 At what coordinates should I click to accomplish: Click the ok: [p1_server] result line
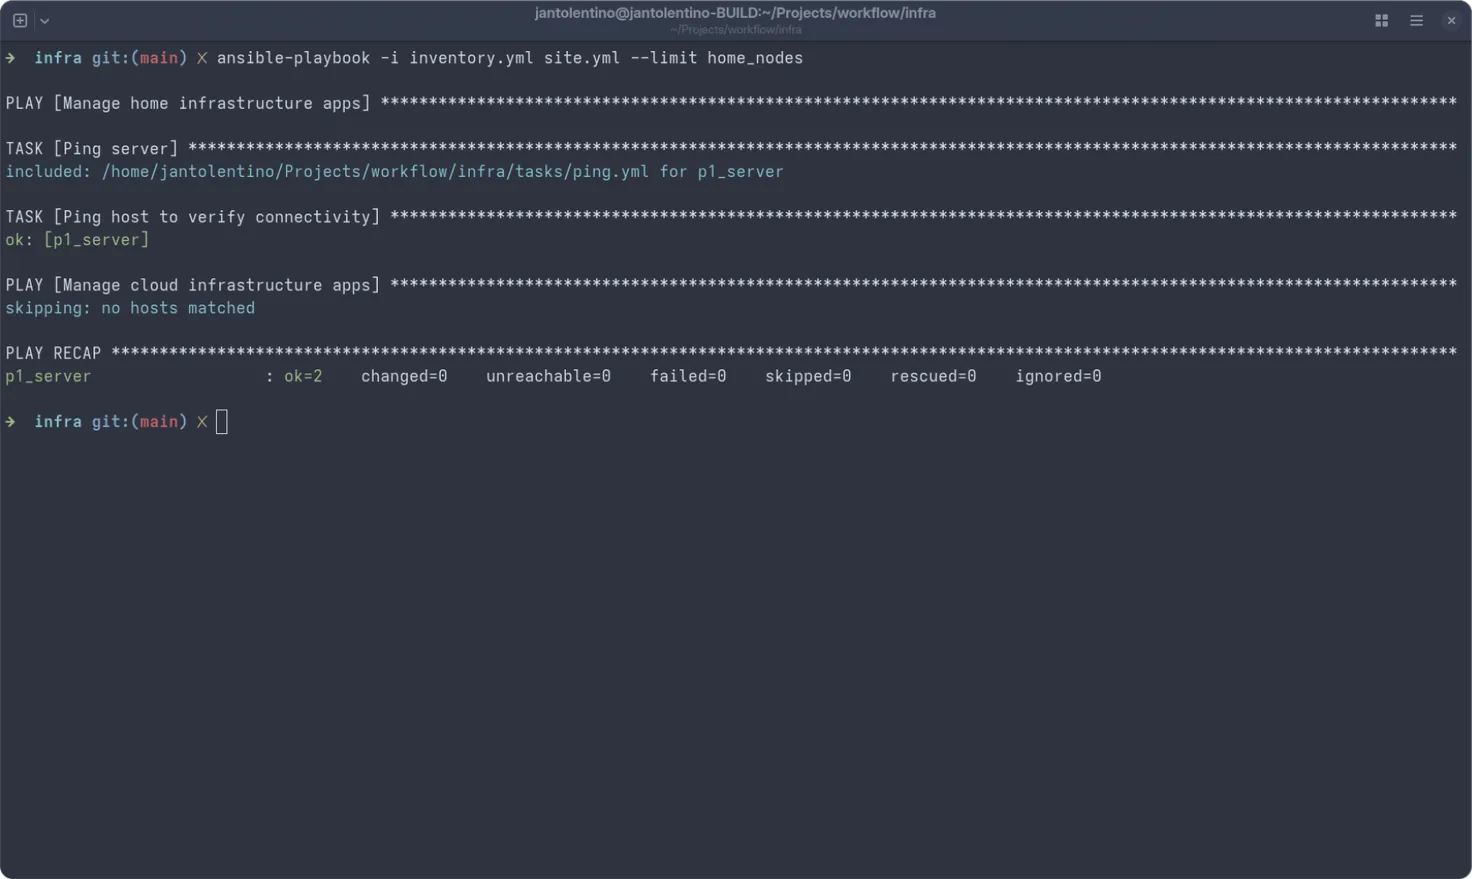point(77,240)
